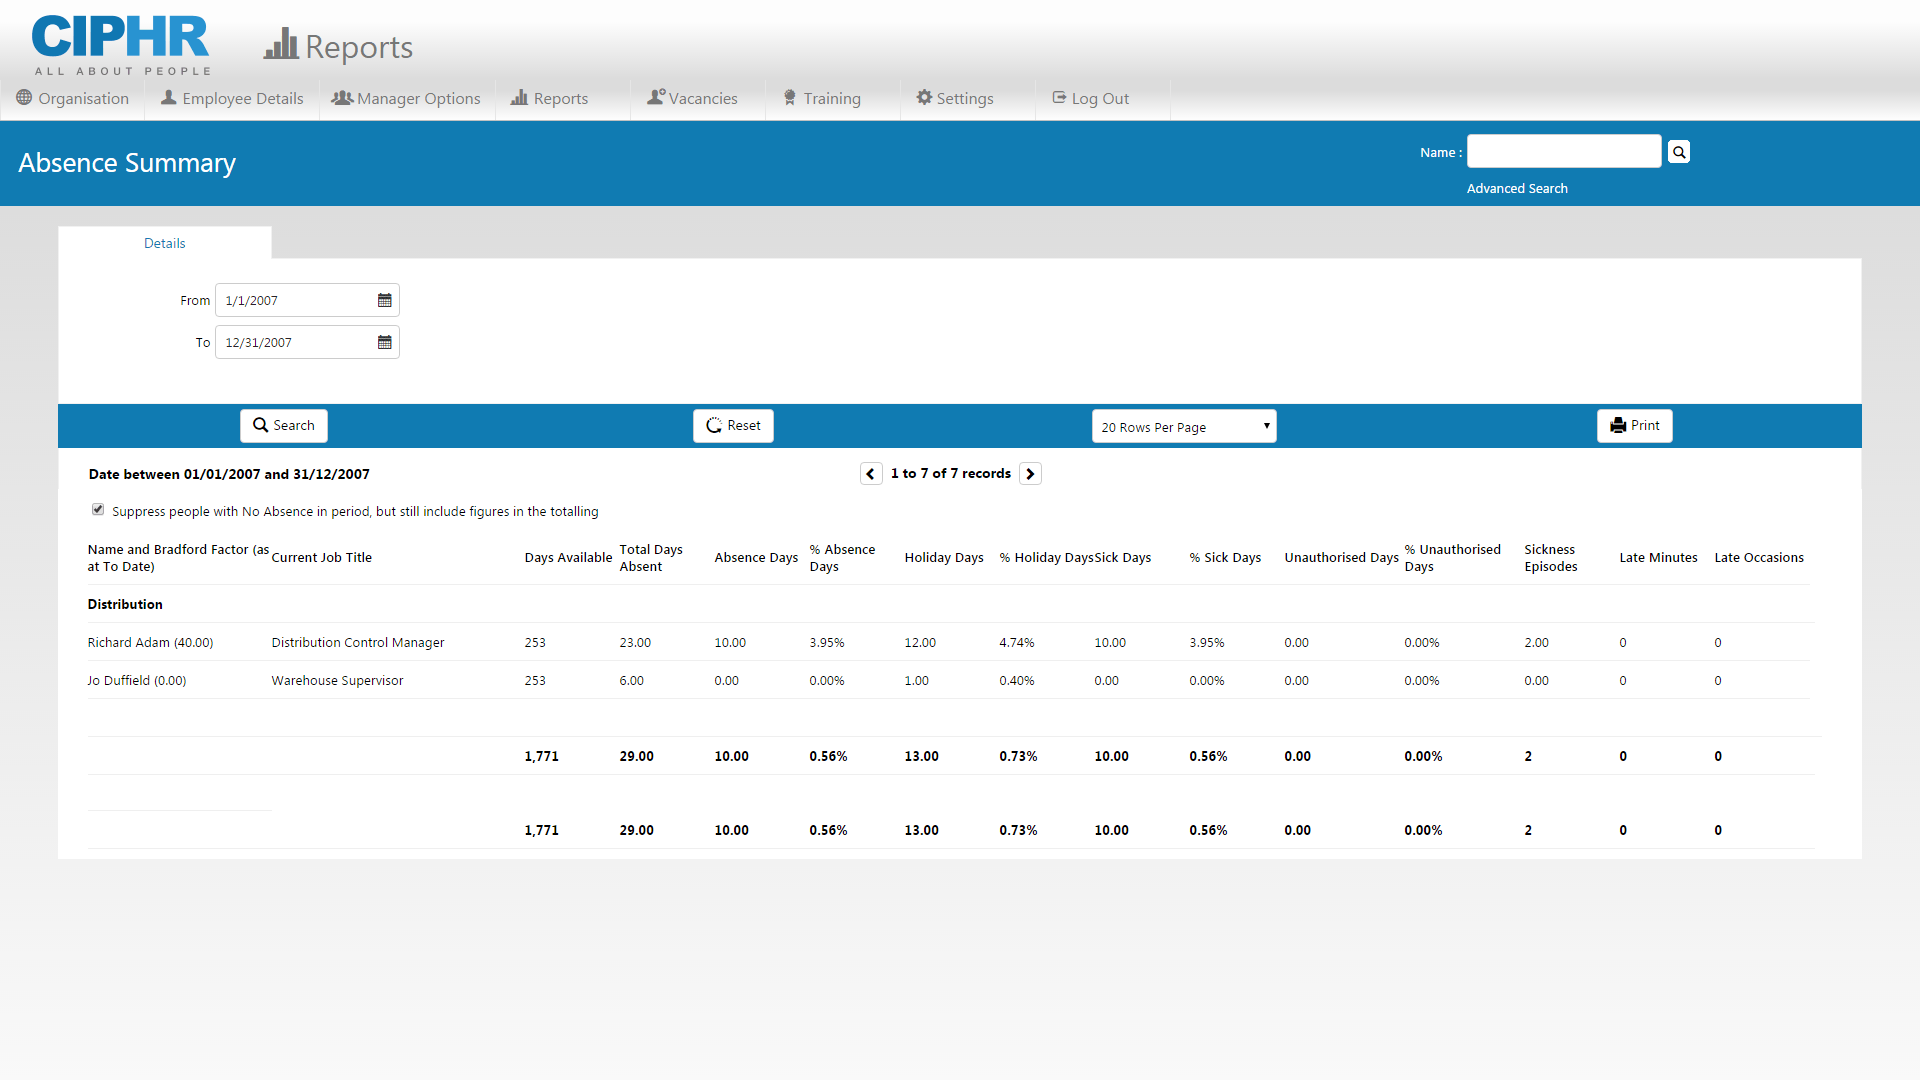Go to next records page arrow
The height and width of the screenshot is (1080, 1920).
pyautogui.click(x=1030, y=474)
